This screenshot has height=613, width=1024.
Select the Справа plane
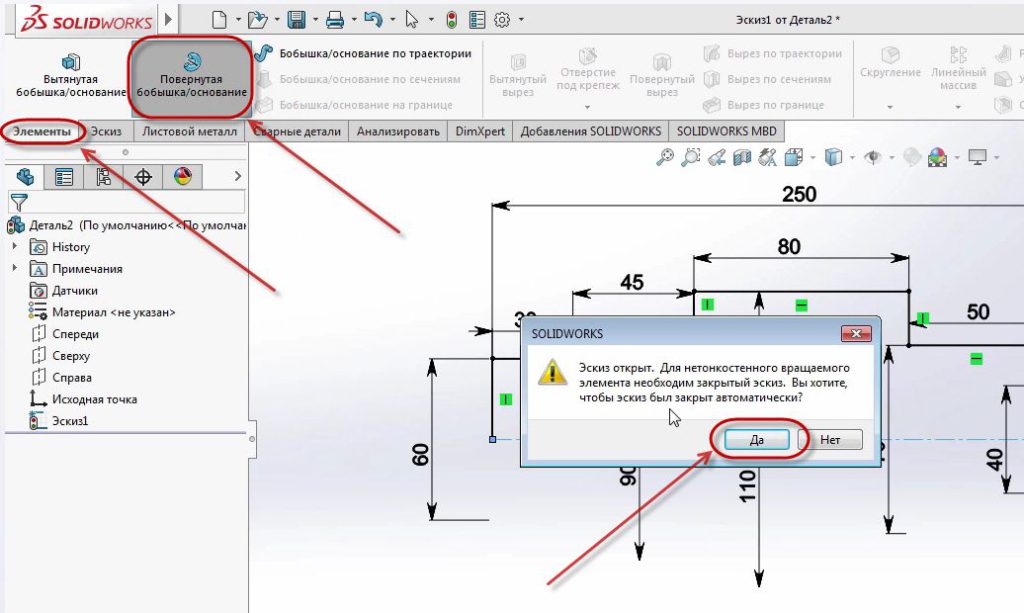tap(61, 377)
